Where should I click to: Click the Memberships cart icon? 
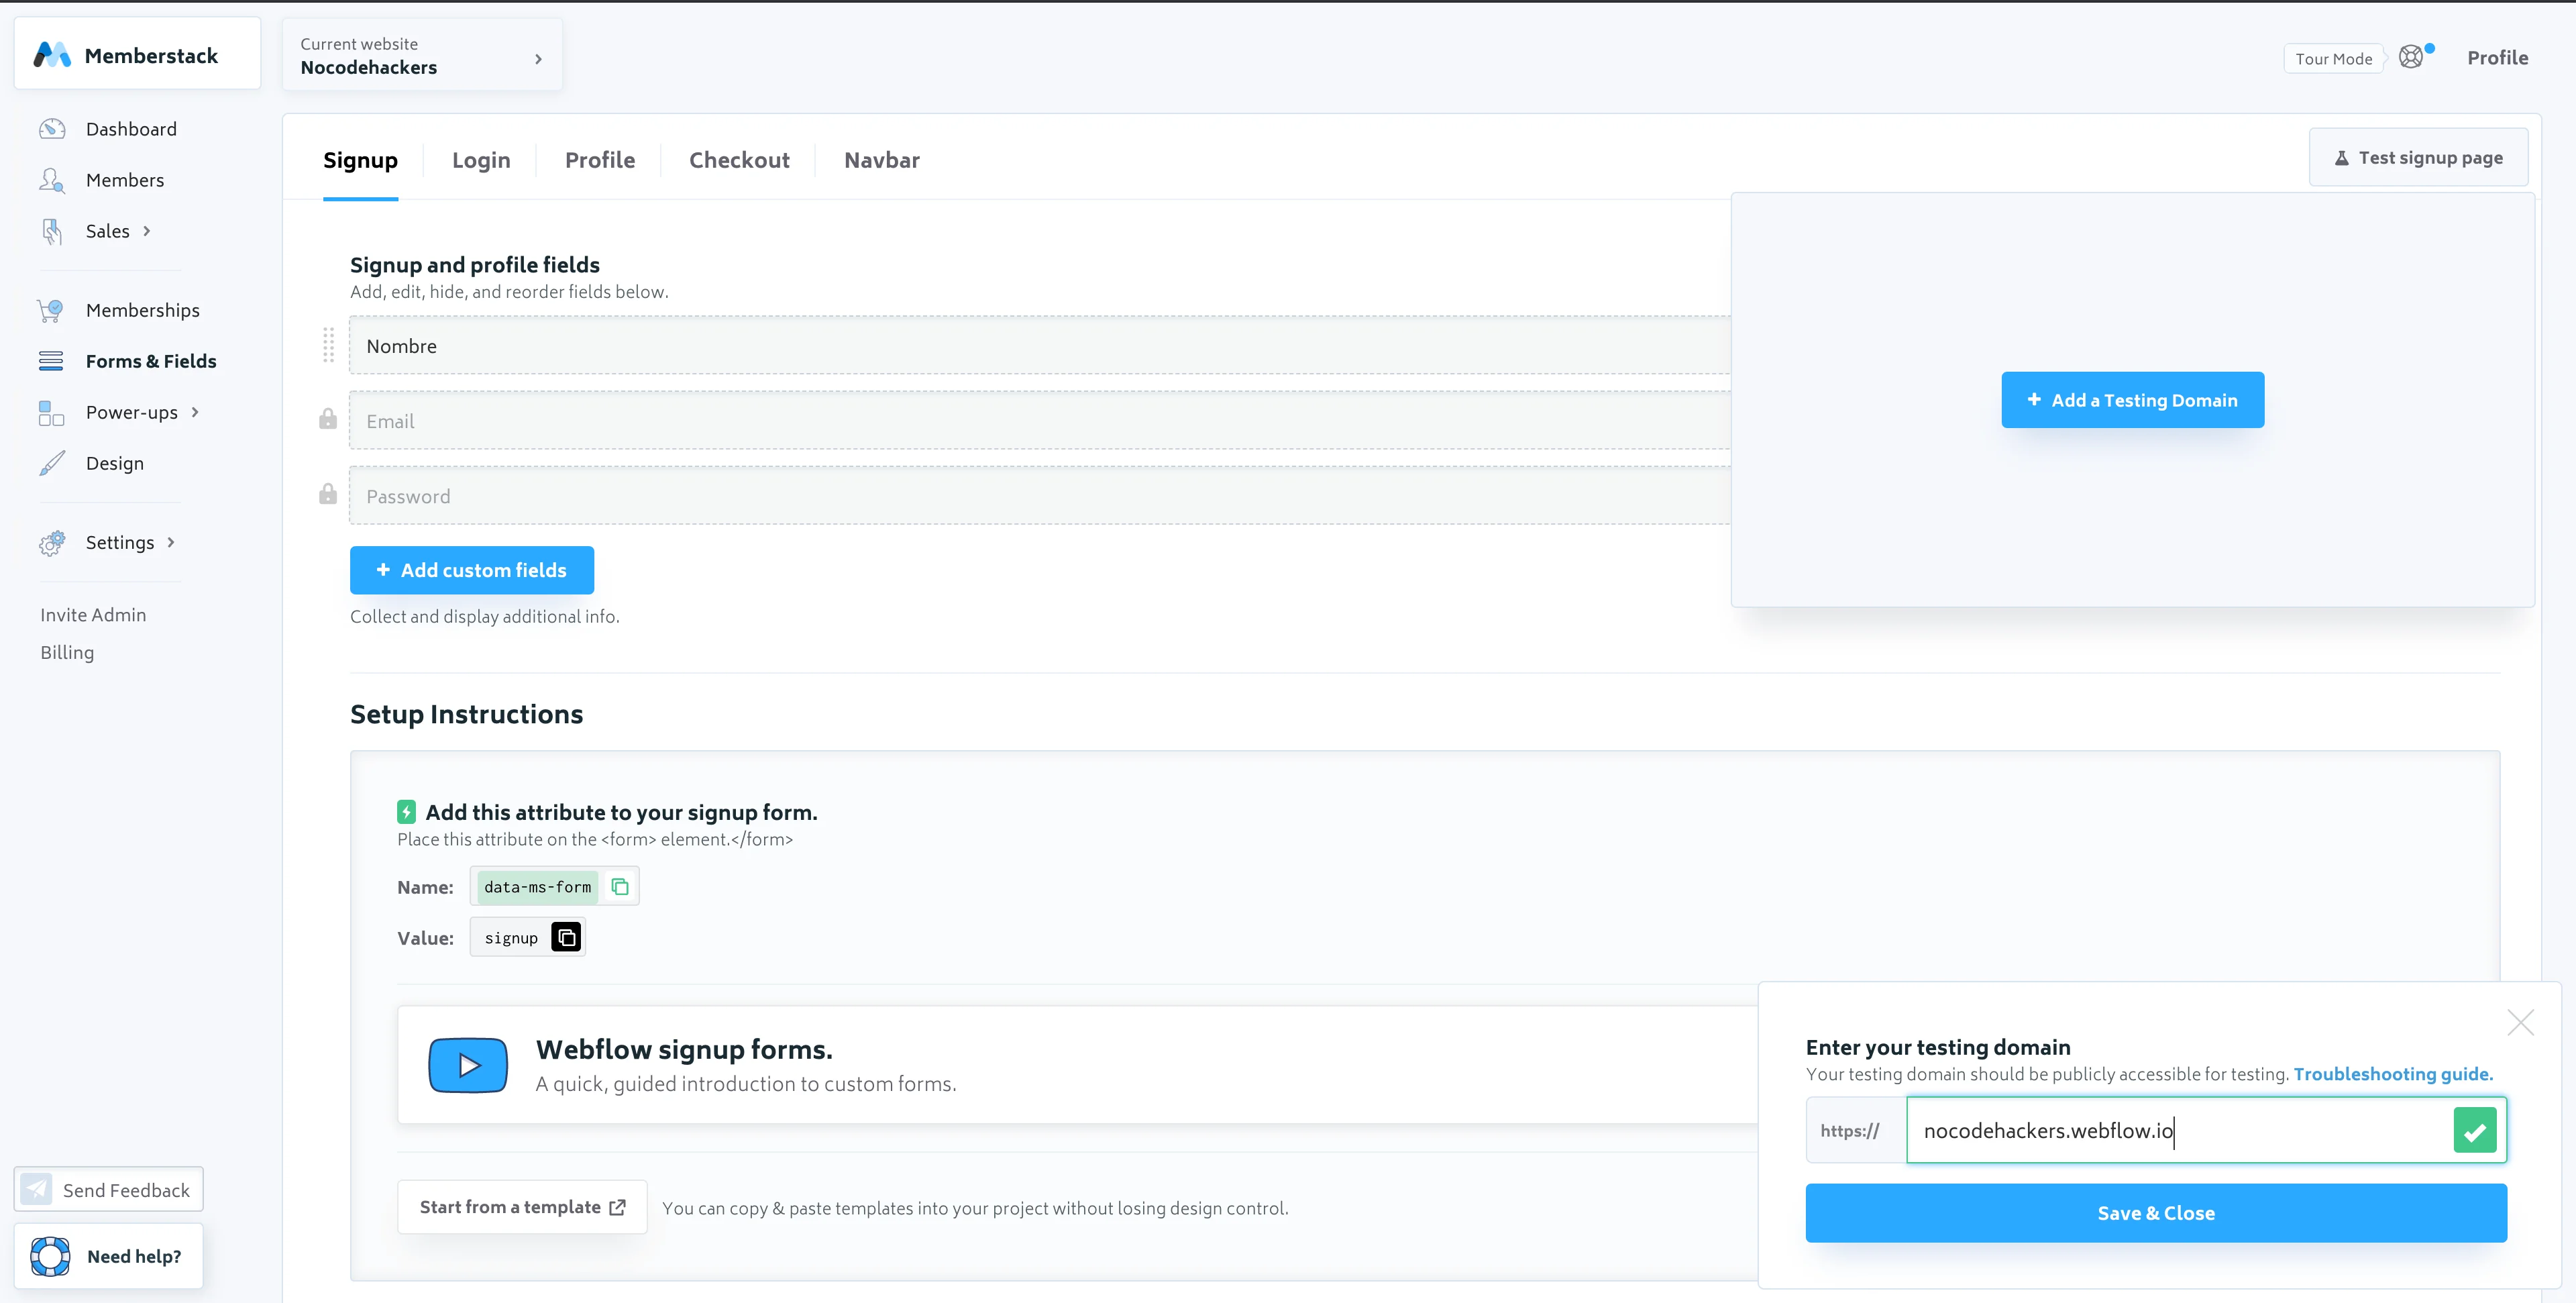point(50,310)
